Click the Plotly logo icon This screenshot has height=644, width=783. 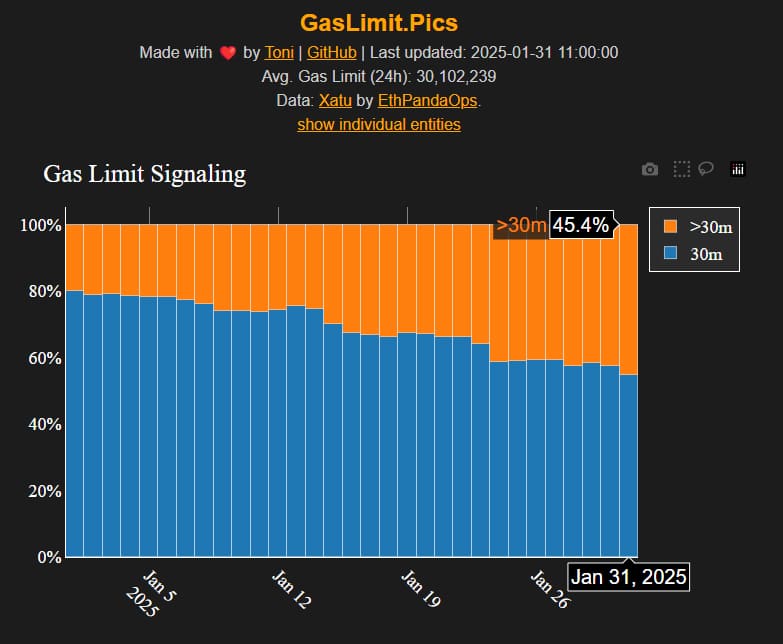738,170
